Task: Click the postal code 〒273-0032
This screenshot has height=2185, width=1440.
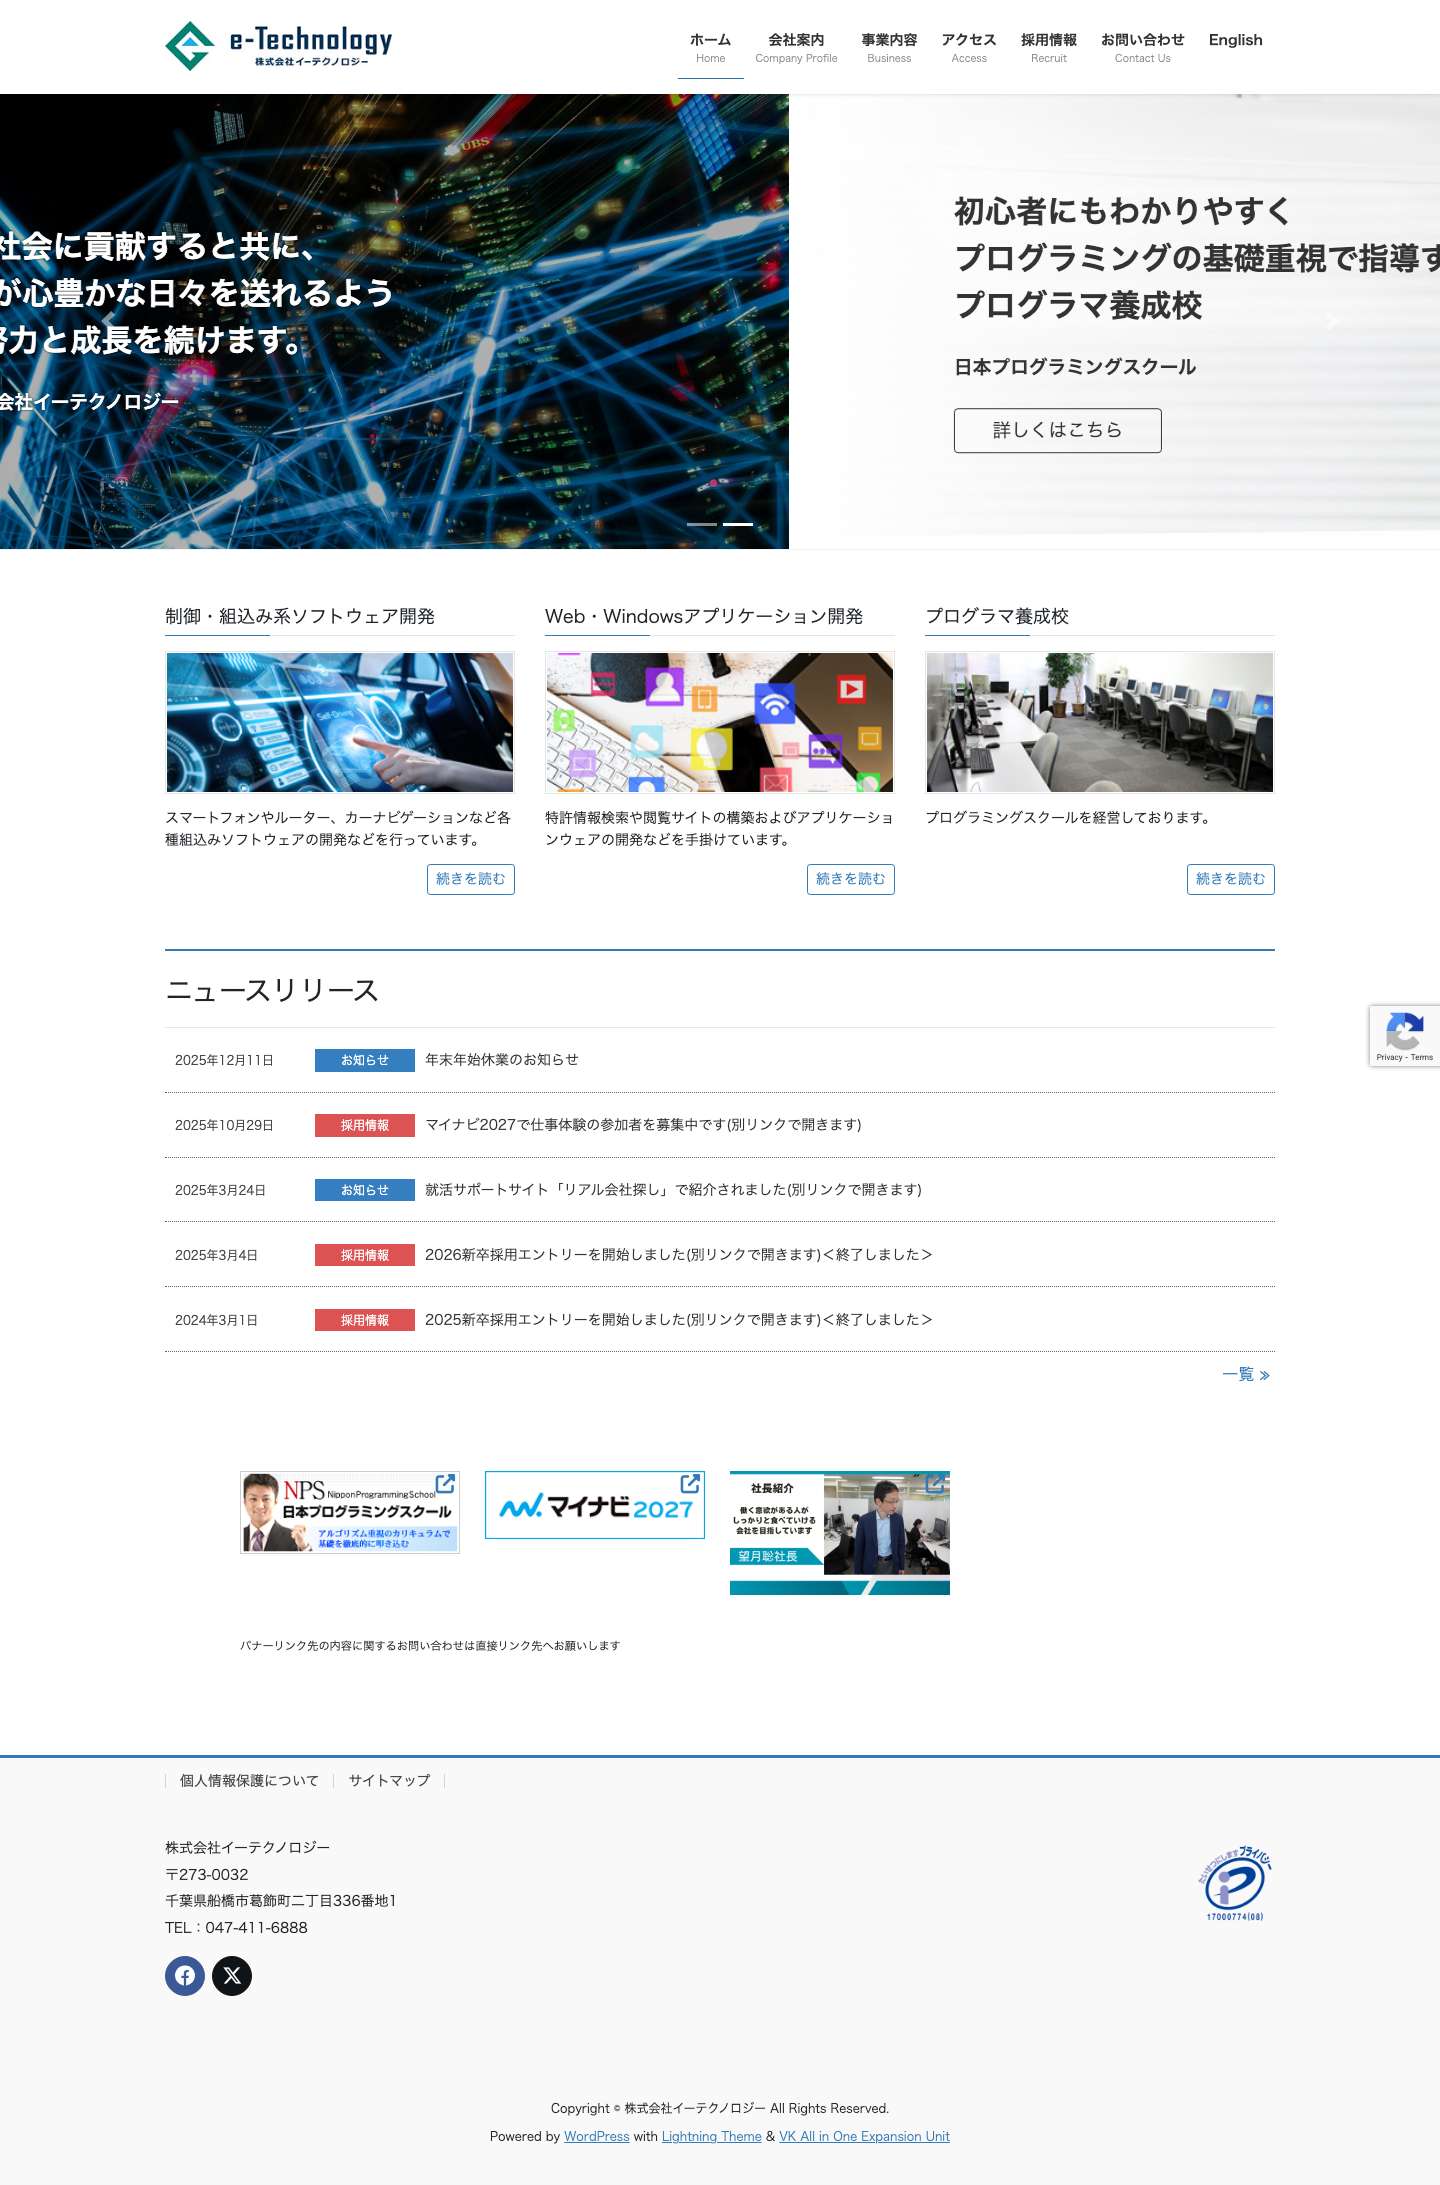Action: pyautogui.click(x=207, y=1874)
